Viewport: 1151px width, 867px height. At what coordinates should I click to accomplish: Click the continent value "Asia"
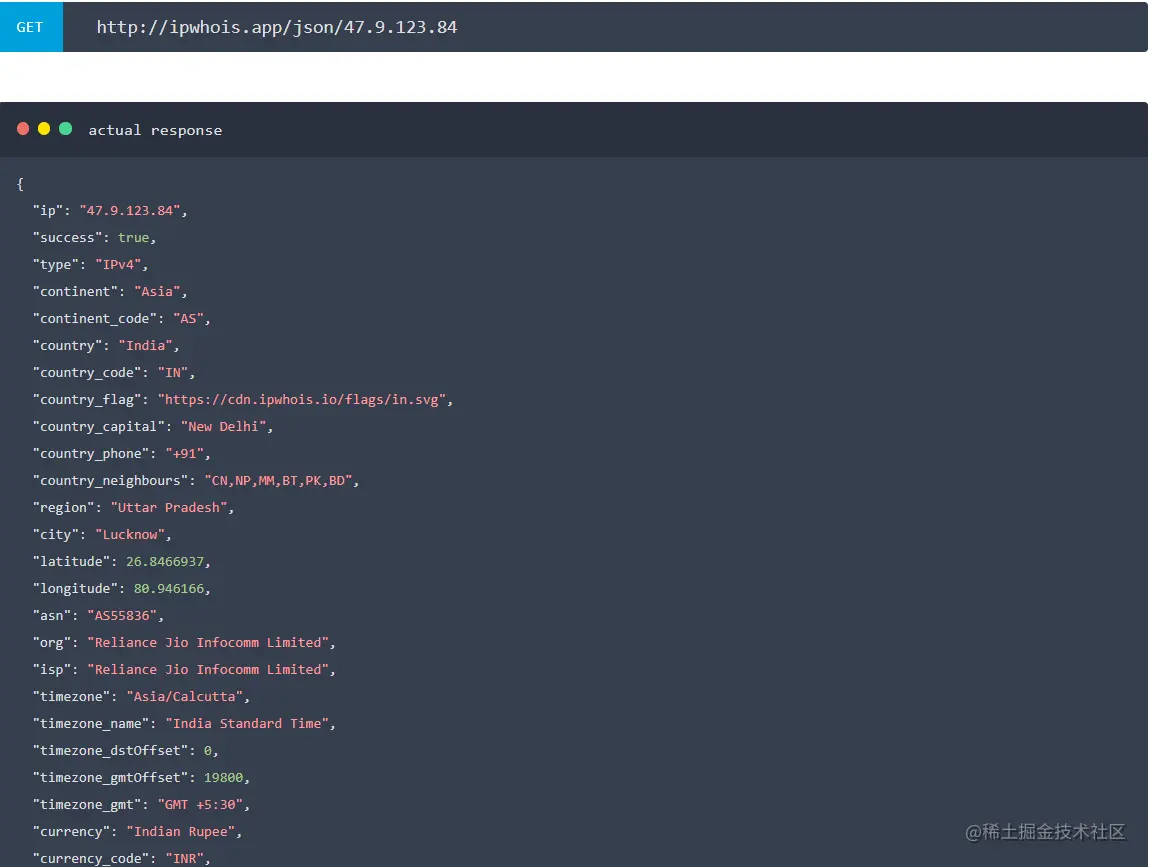[156, 291]
